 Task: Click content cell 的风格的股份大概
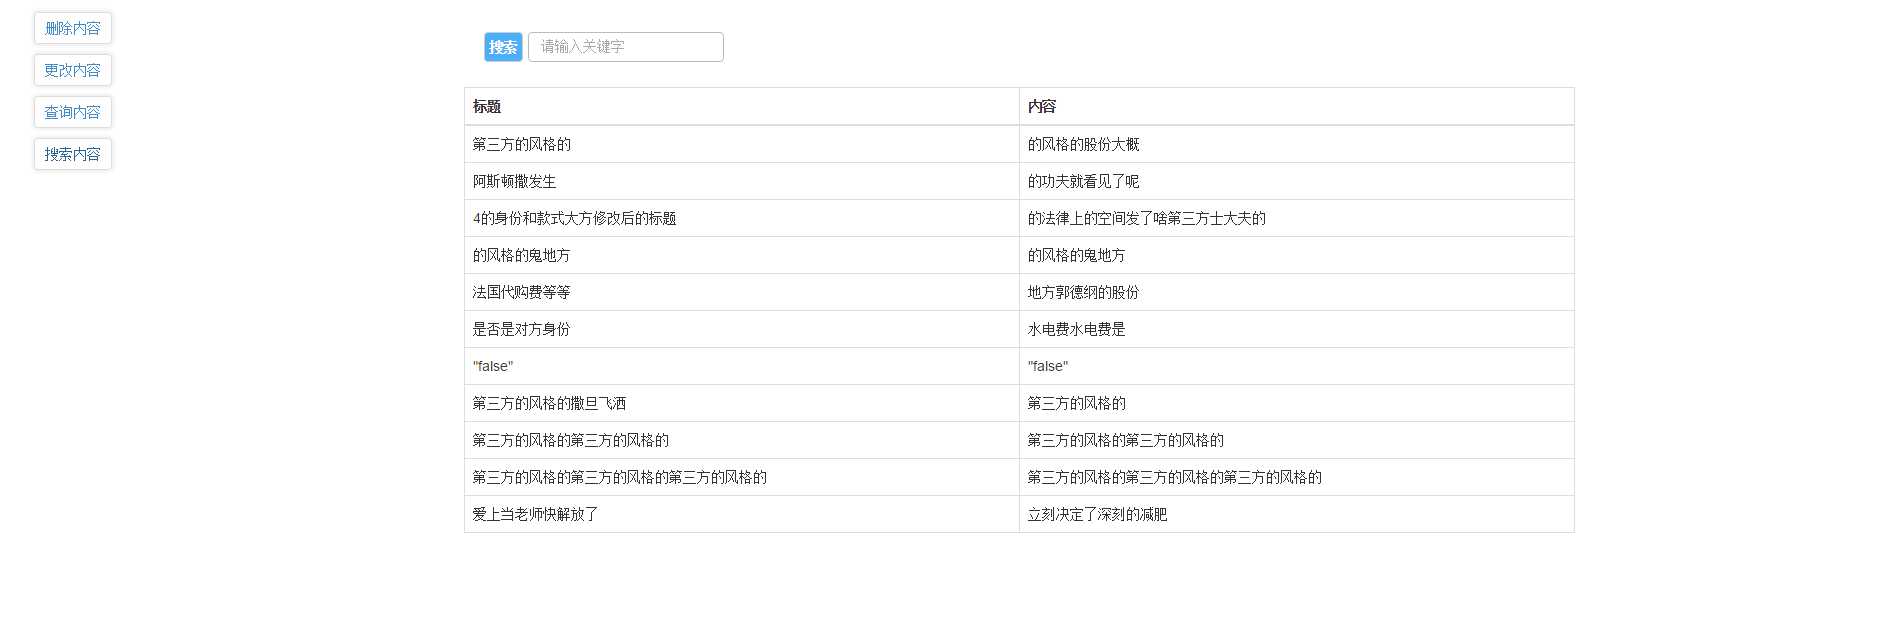[x=1297, y=144]
